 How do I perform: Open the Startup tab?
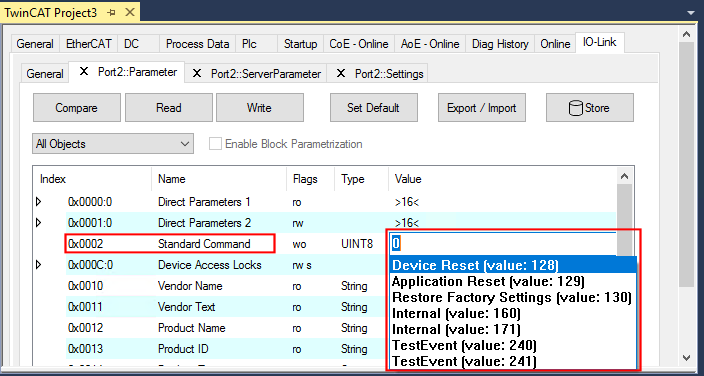point(300,44)
